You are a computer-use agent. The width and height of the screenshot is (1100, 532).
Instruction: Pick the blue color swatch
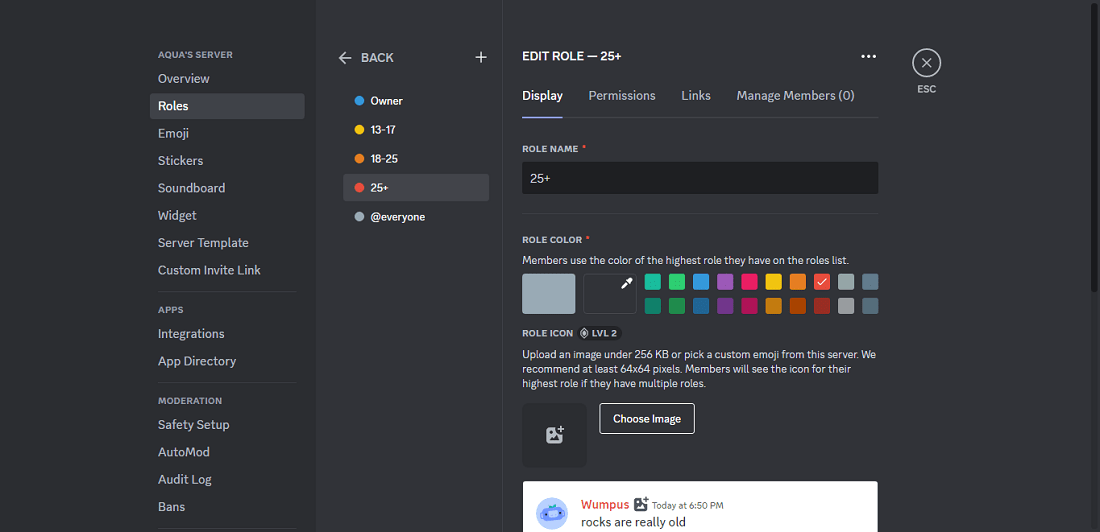tap(701, 281)
